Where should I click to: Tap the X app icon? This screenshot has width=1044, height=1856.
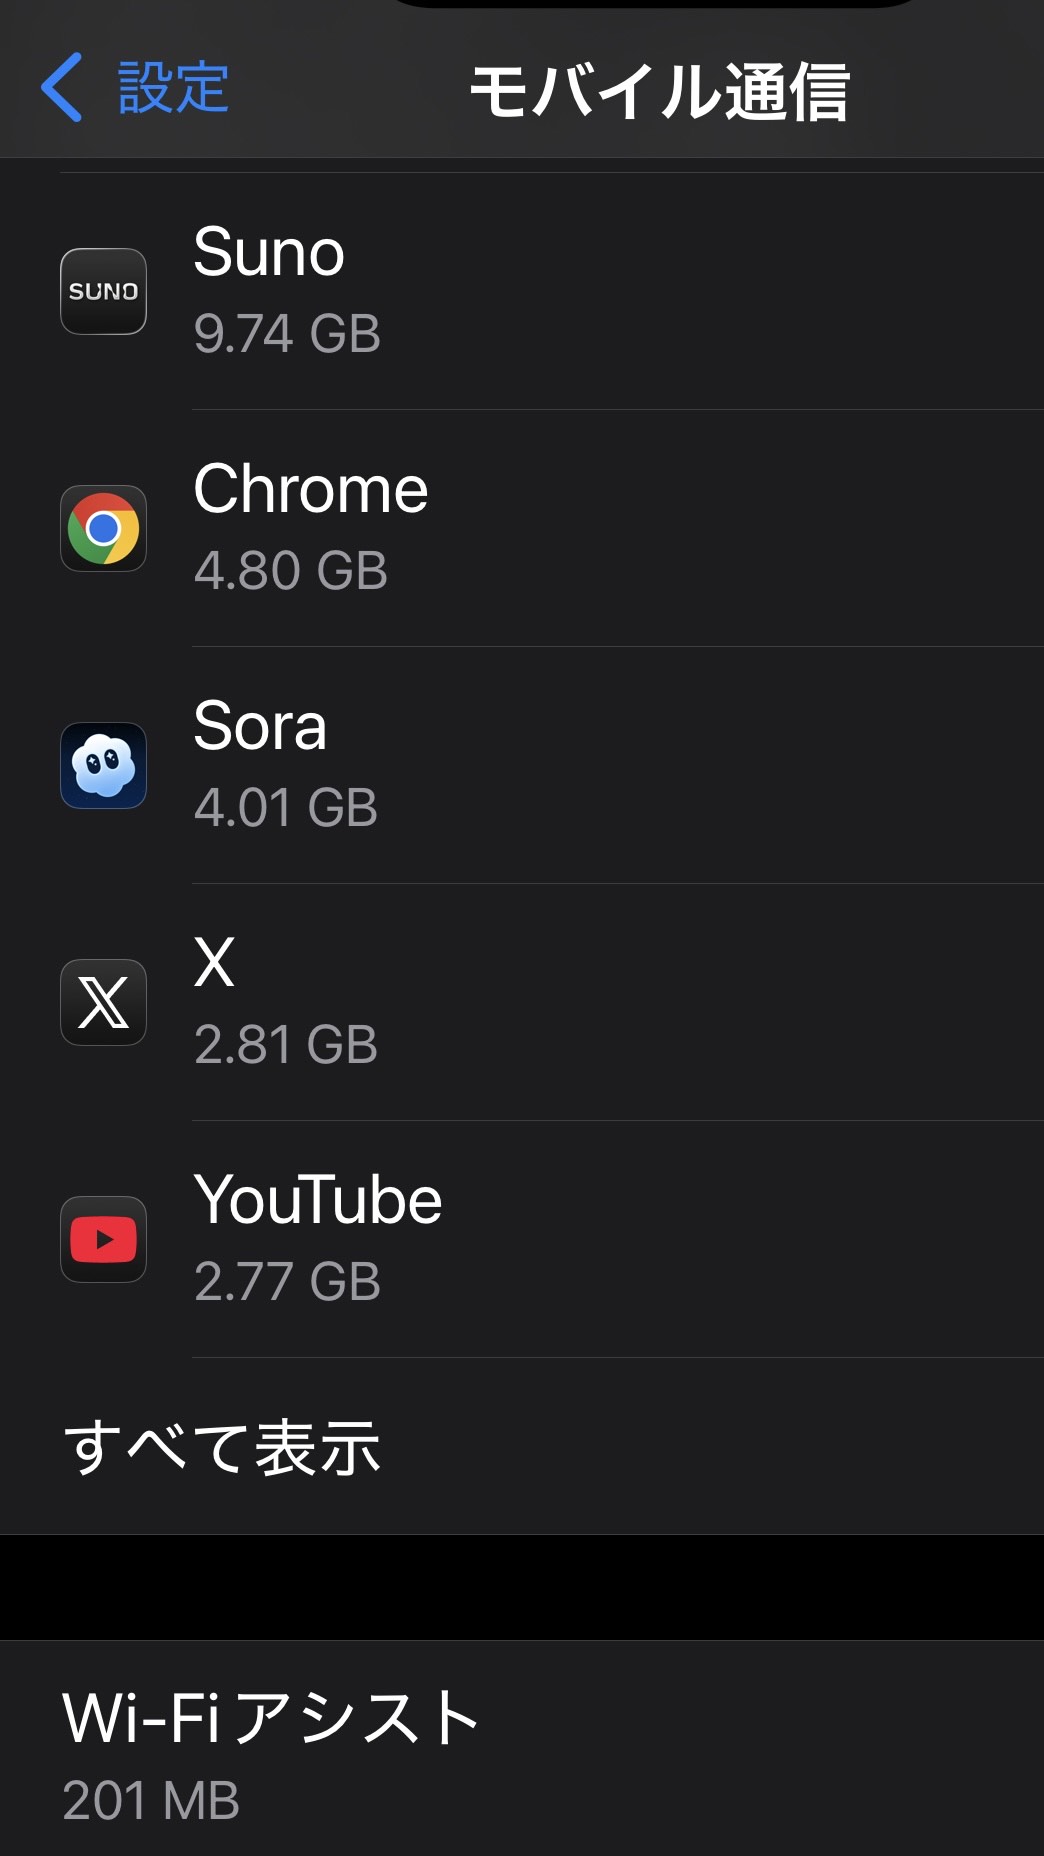pos(103,1002)
